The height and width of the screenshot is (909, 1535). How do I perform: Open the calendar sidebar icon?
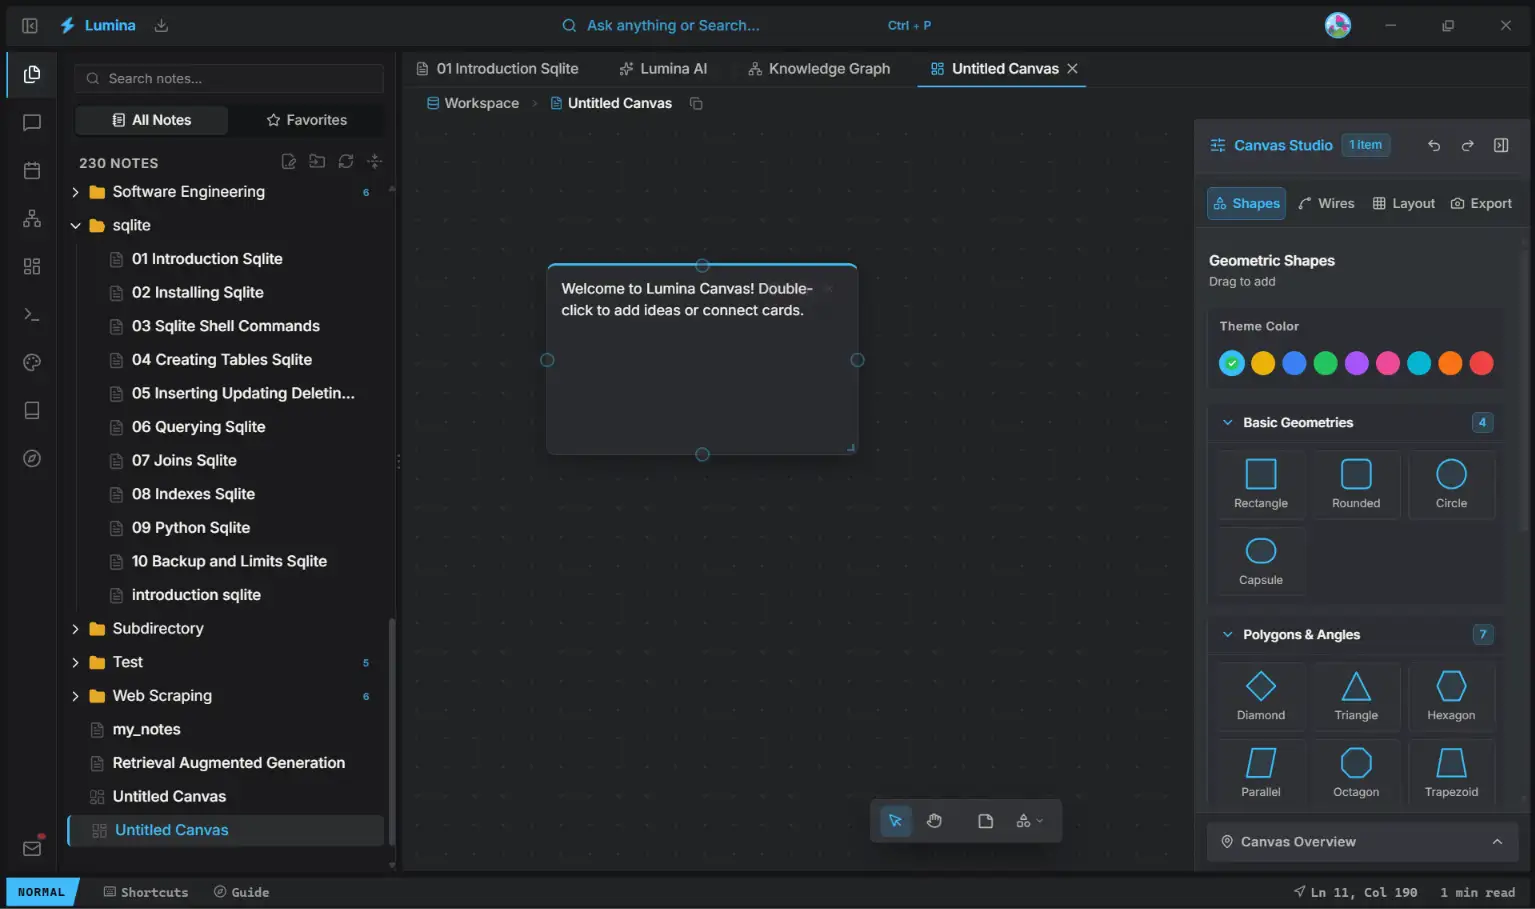click(32, 170)
